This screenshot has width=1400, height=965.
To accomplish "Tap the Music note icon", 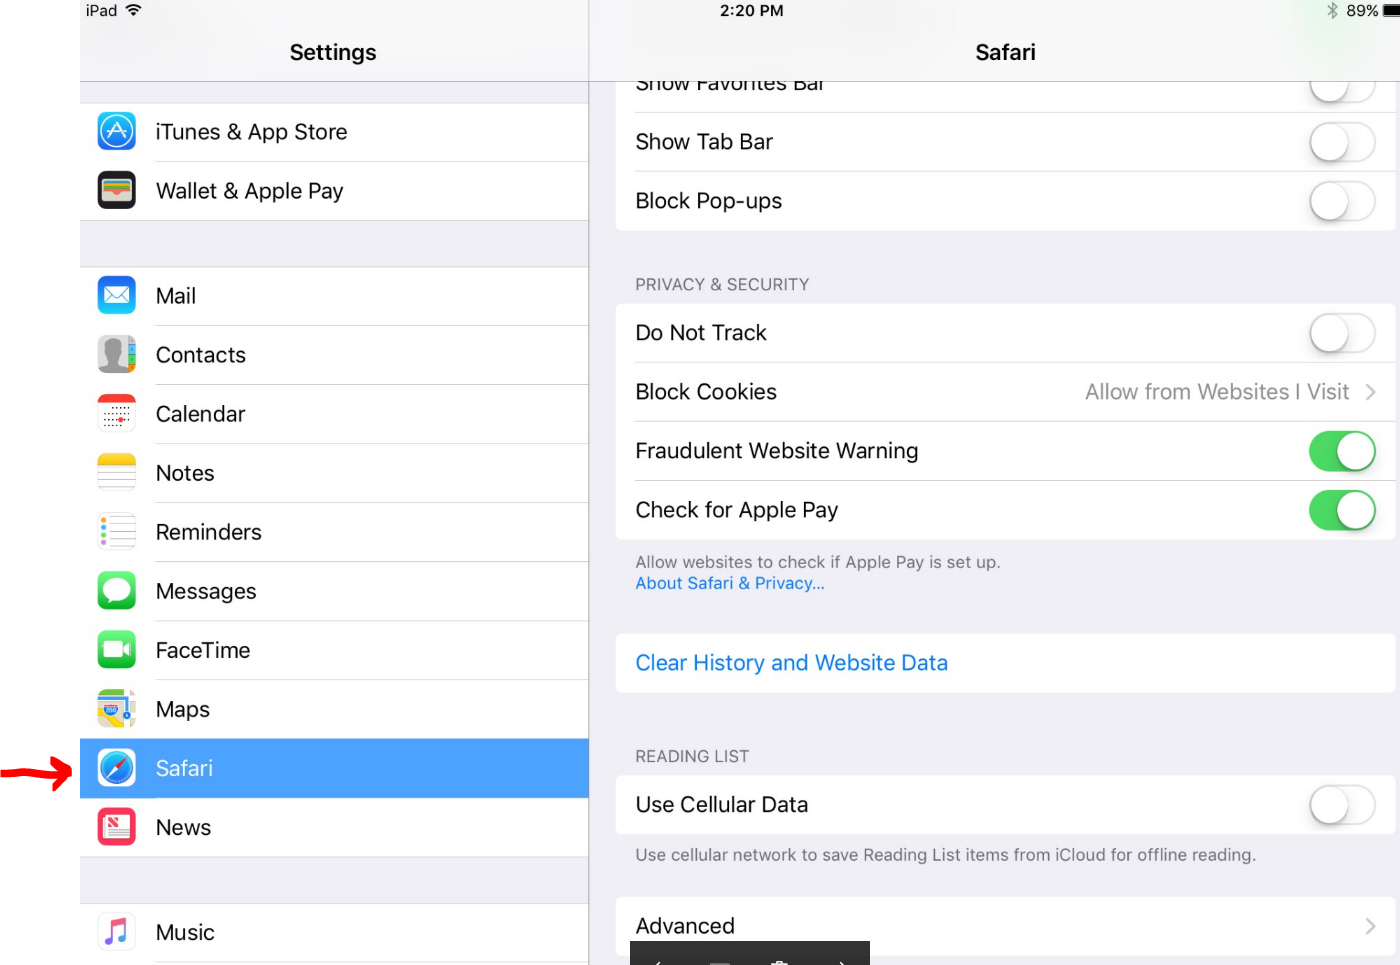I will click(x=117, y=932).
